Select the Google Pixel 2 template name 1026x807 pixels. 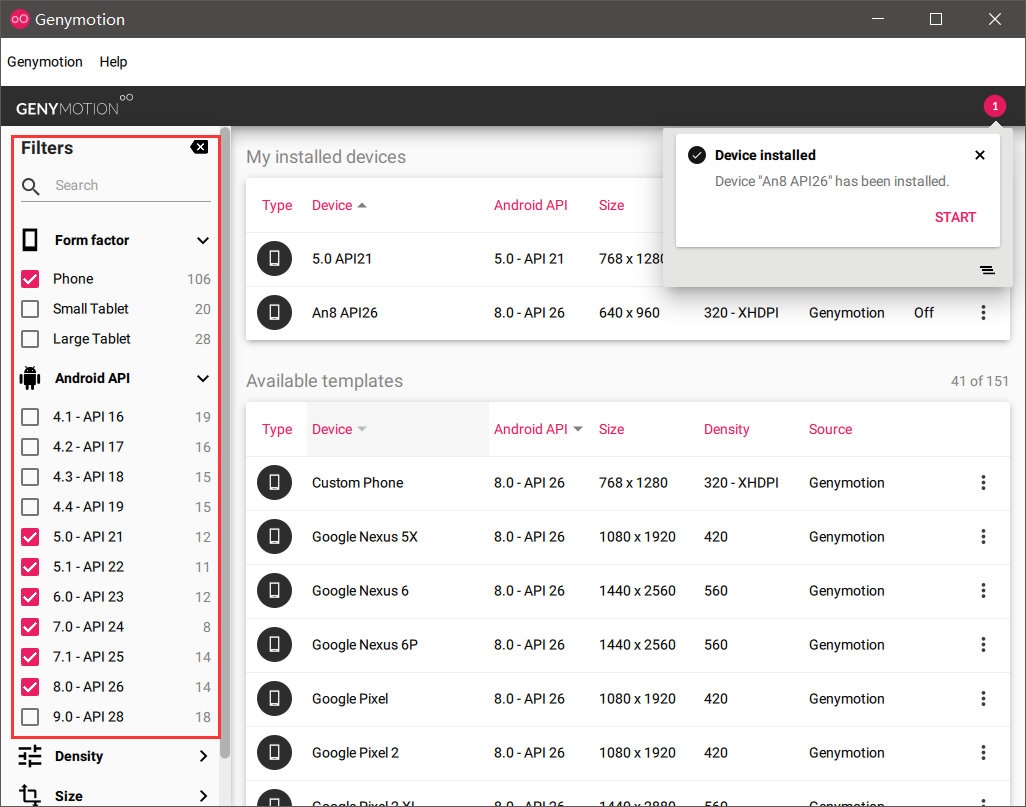(x=355, y=753)
